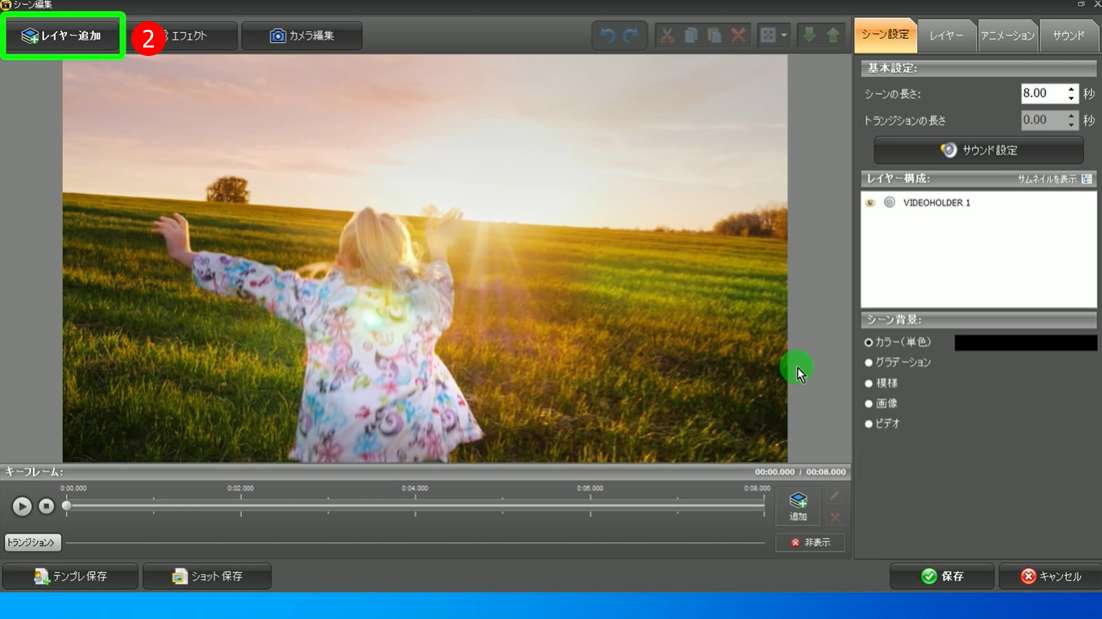Screen dimensions: 1102x619
Task: Open the サウンド設定 sound settings button
Action: [x=978, y=150]
